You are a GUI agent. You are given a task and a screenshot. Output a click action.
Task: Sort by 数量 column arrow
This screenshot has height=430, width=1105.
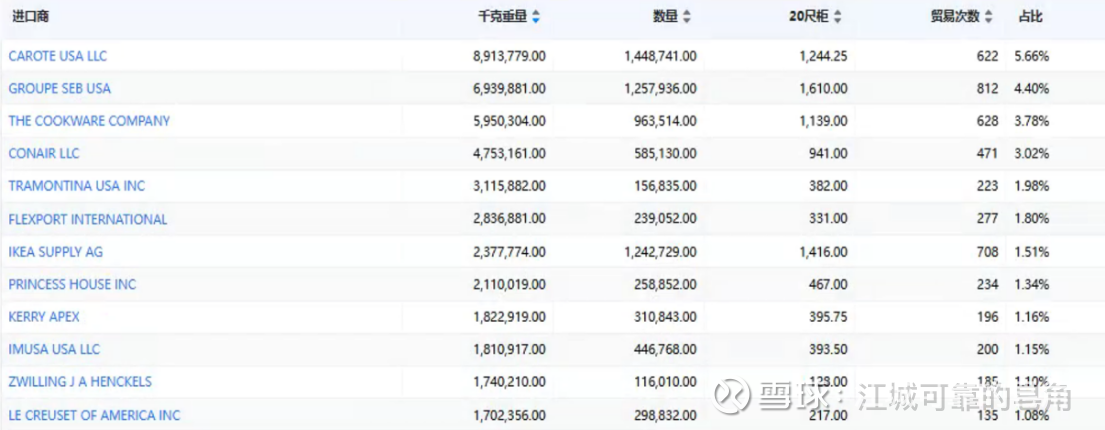coord(686,18)
